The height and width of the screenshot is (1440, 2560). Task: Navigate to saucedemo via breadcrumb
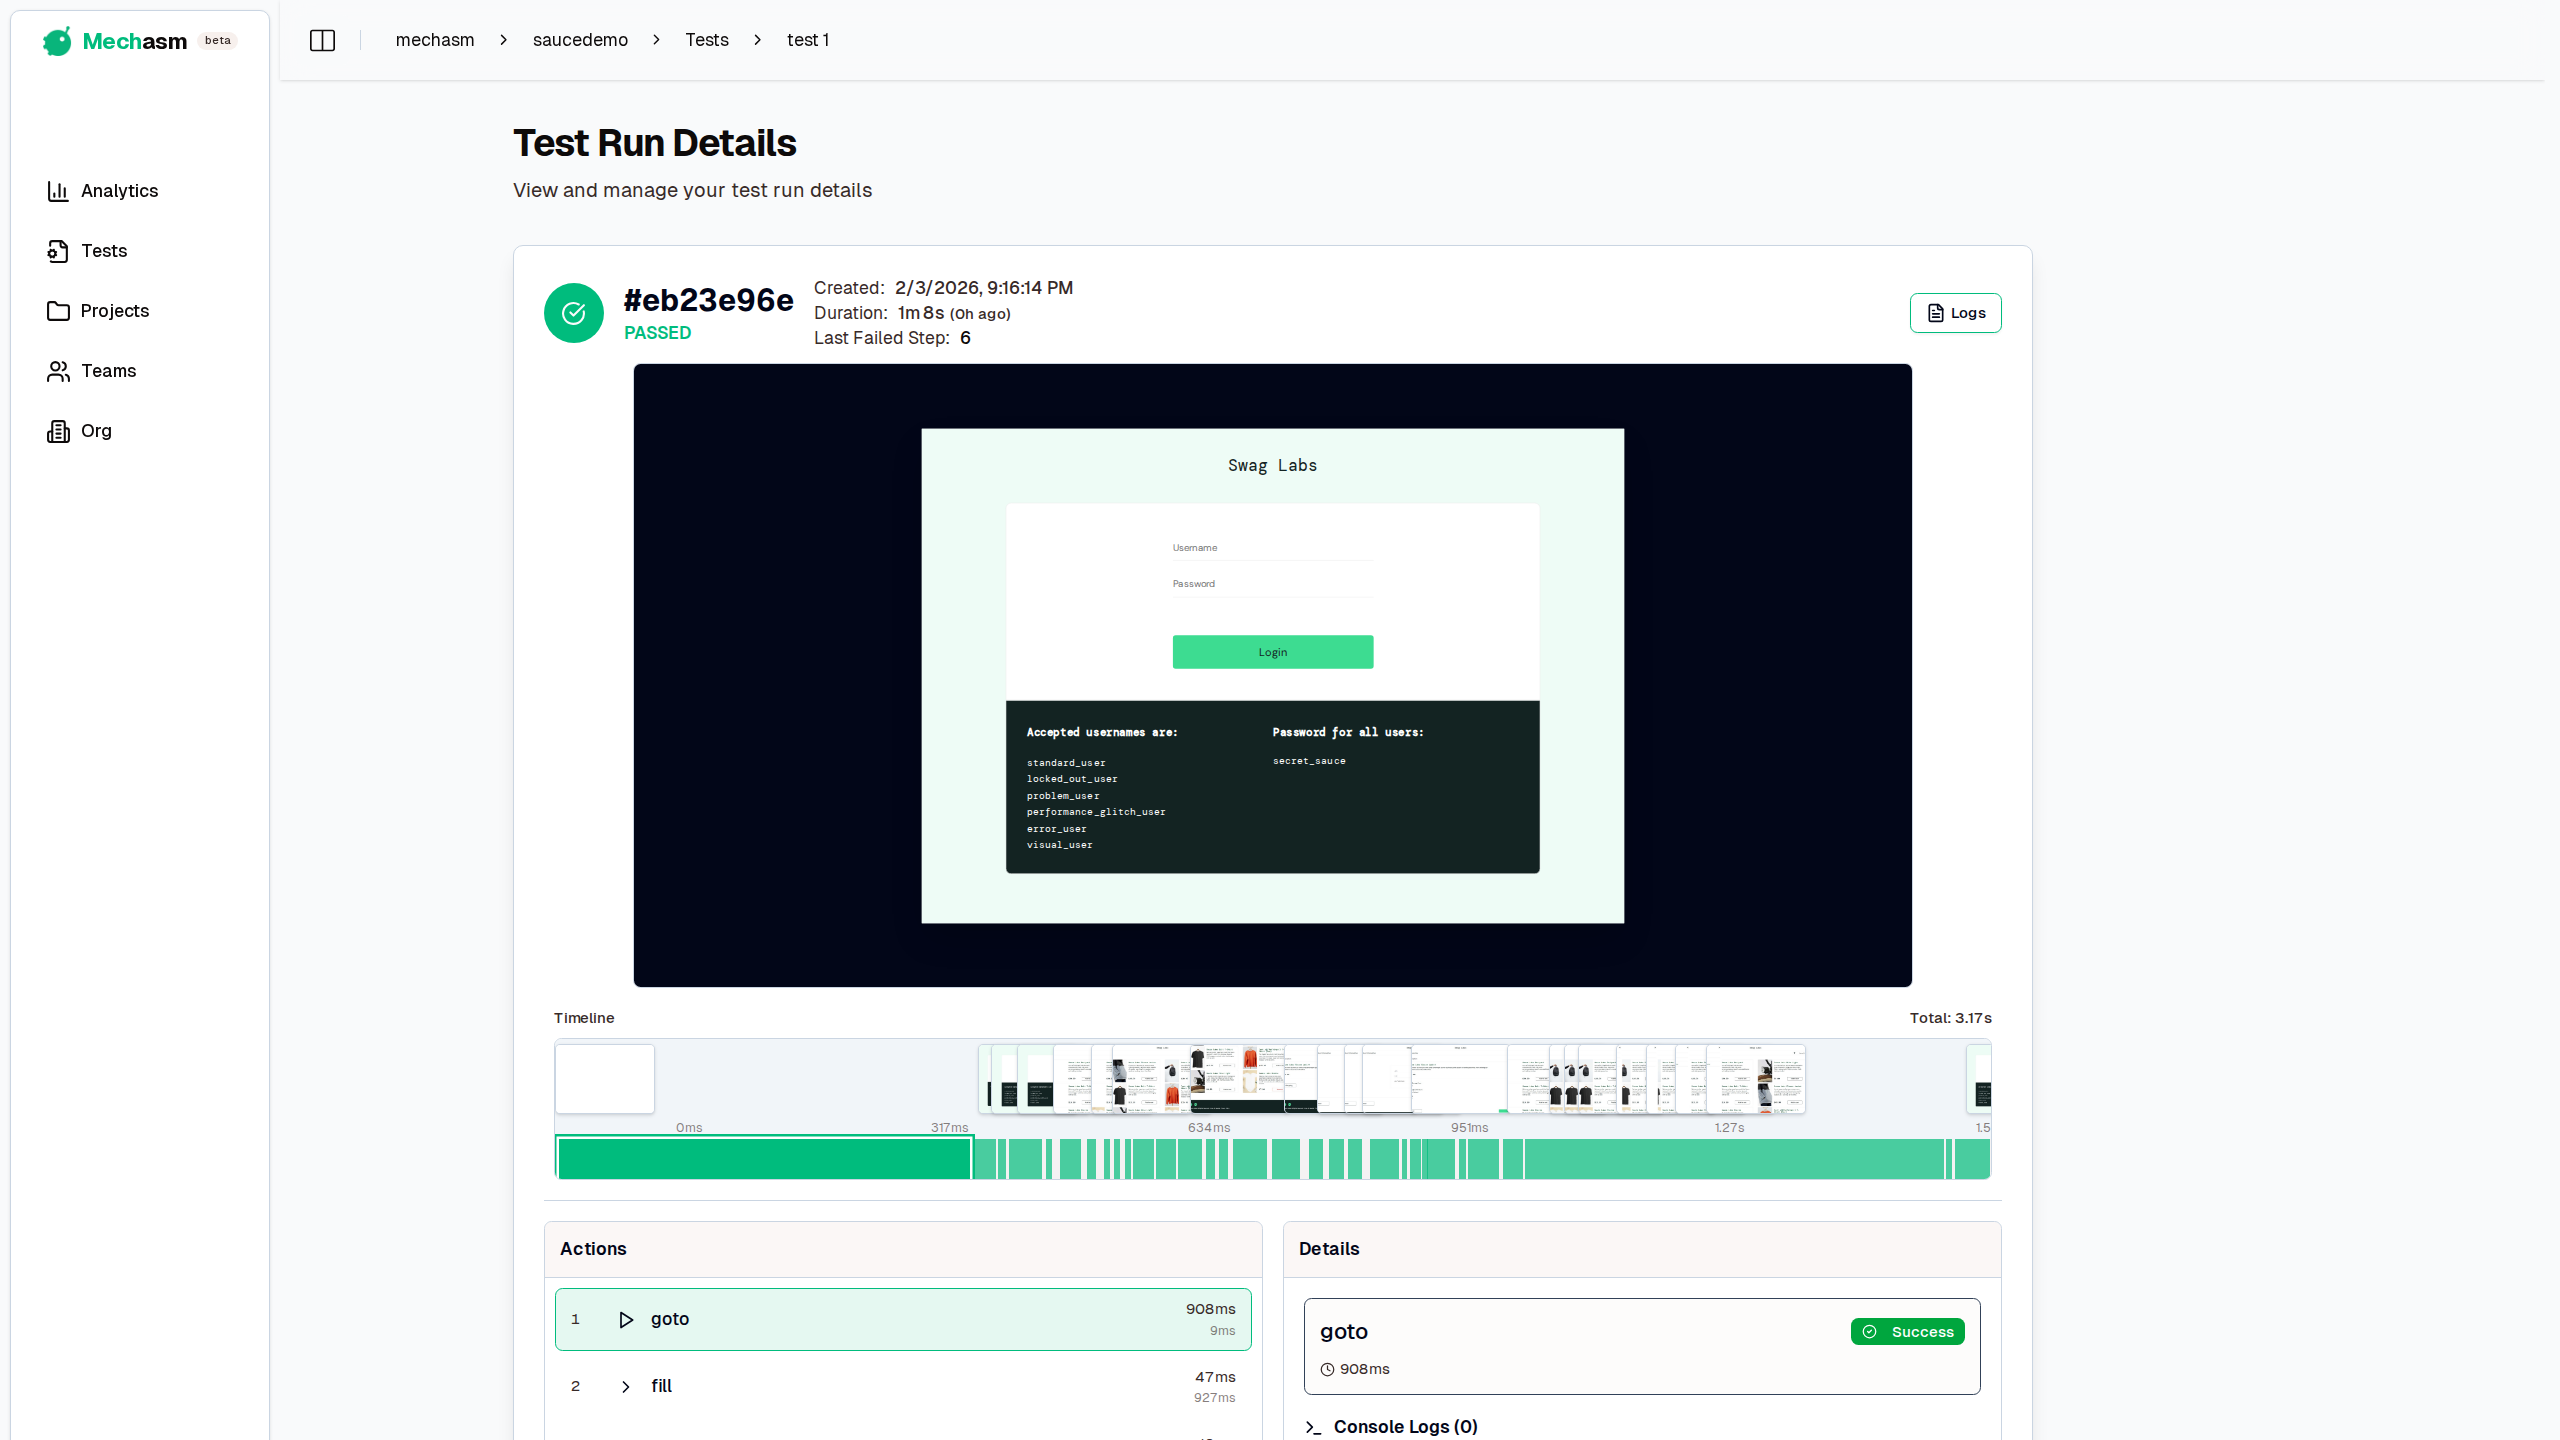pyautogui.click(x=580, y=40)
